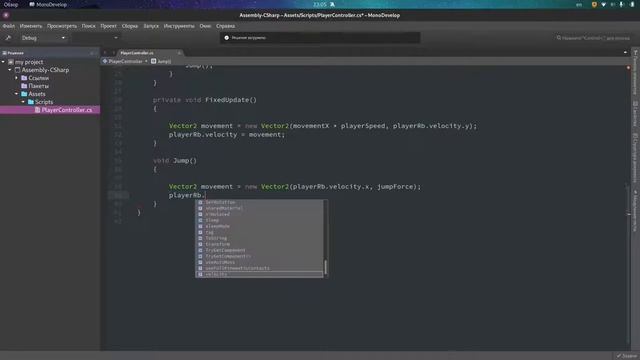Open the Сборка menu
640x360 pixels.
coord(130,26)
